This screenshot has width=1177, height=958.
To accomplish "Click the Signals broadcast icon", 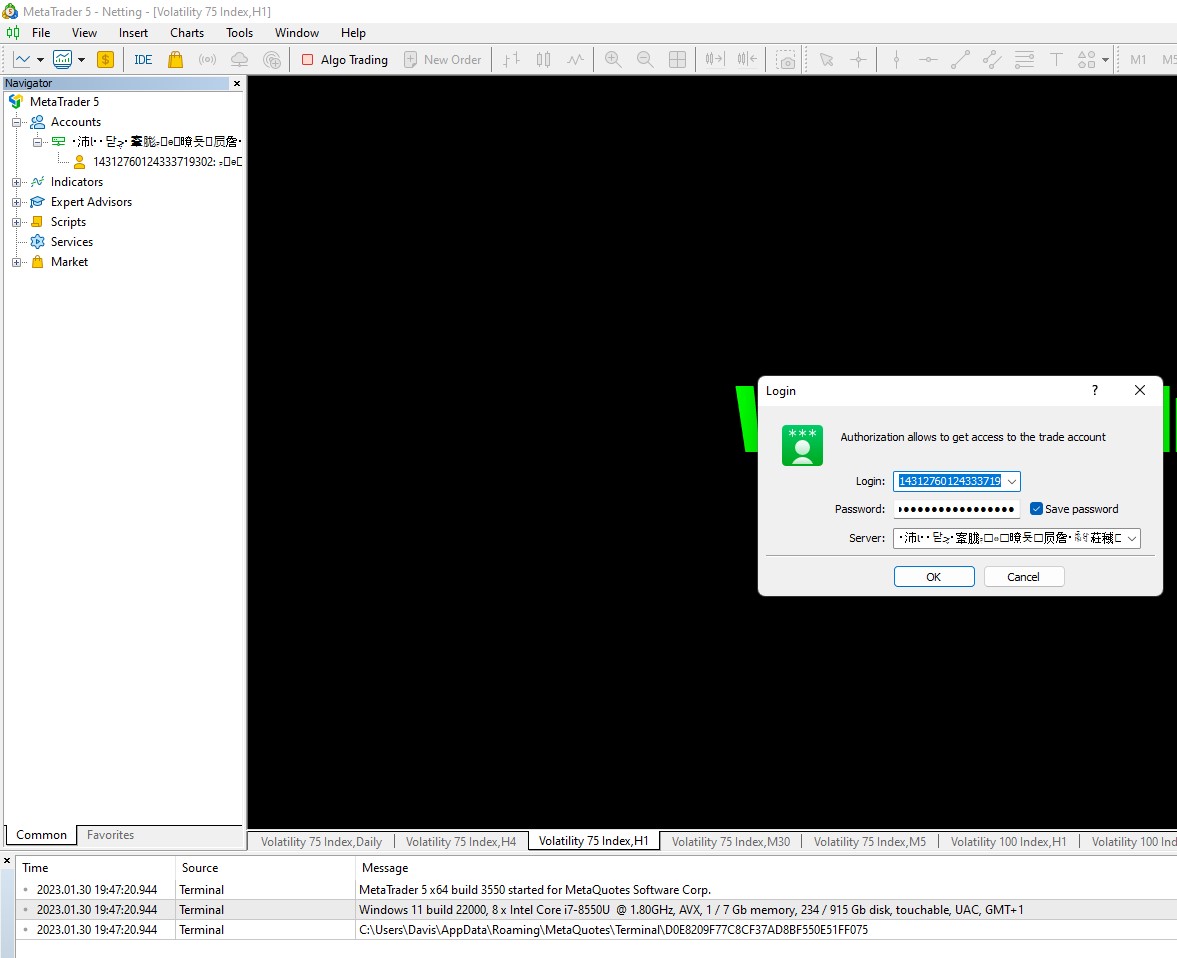I will [x=207, y=59].
